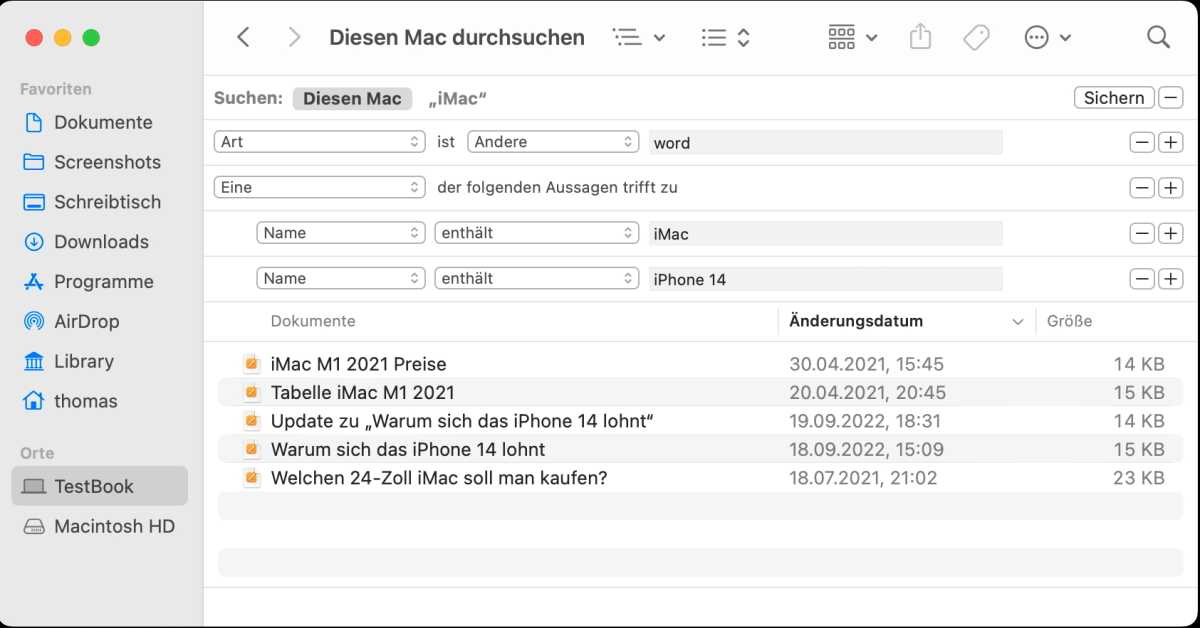Image resolution: width=1200 pixels, height=628 pixels.
Task: Click file icon of Welchen 24-Zoll iMac
Action: point(252,477)
